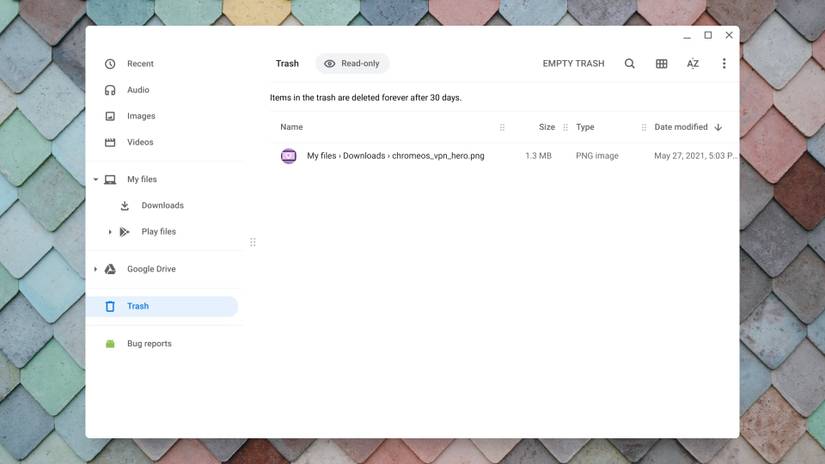This screenshot has width=825, height=464.
Task: Click the Google Drive triangle icon
Action: (110, 269)
